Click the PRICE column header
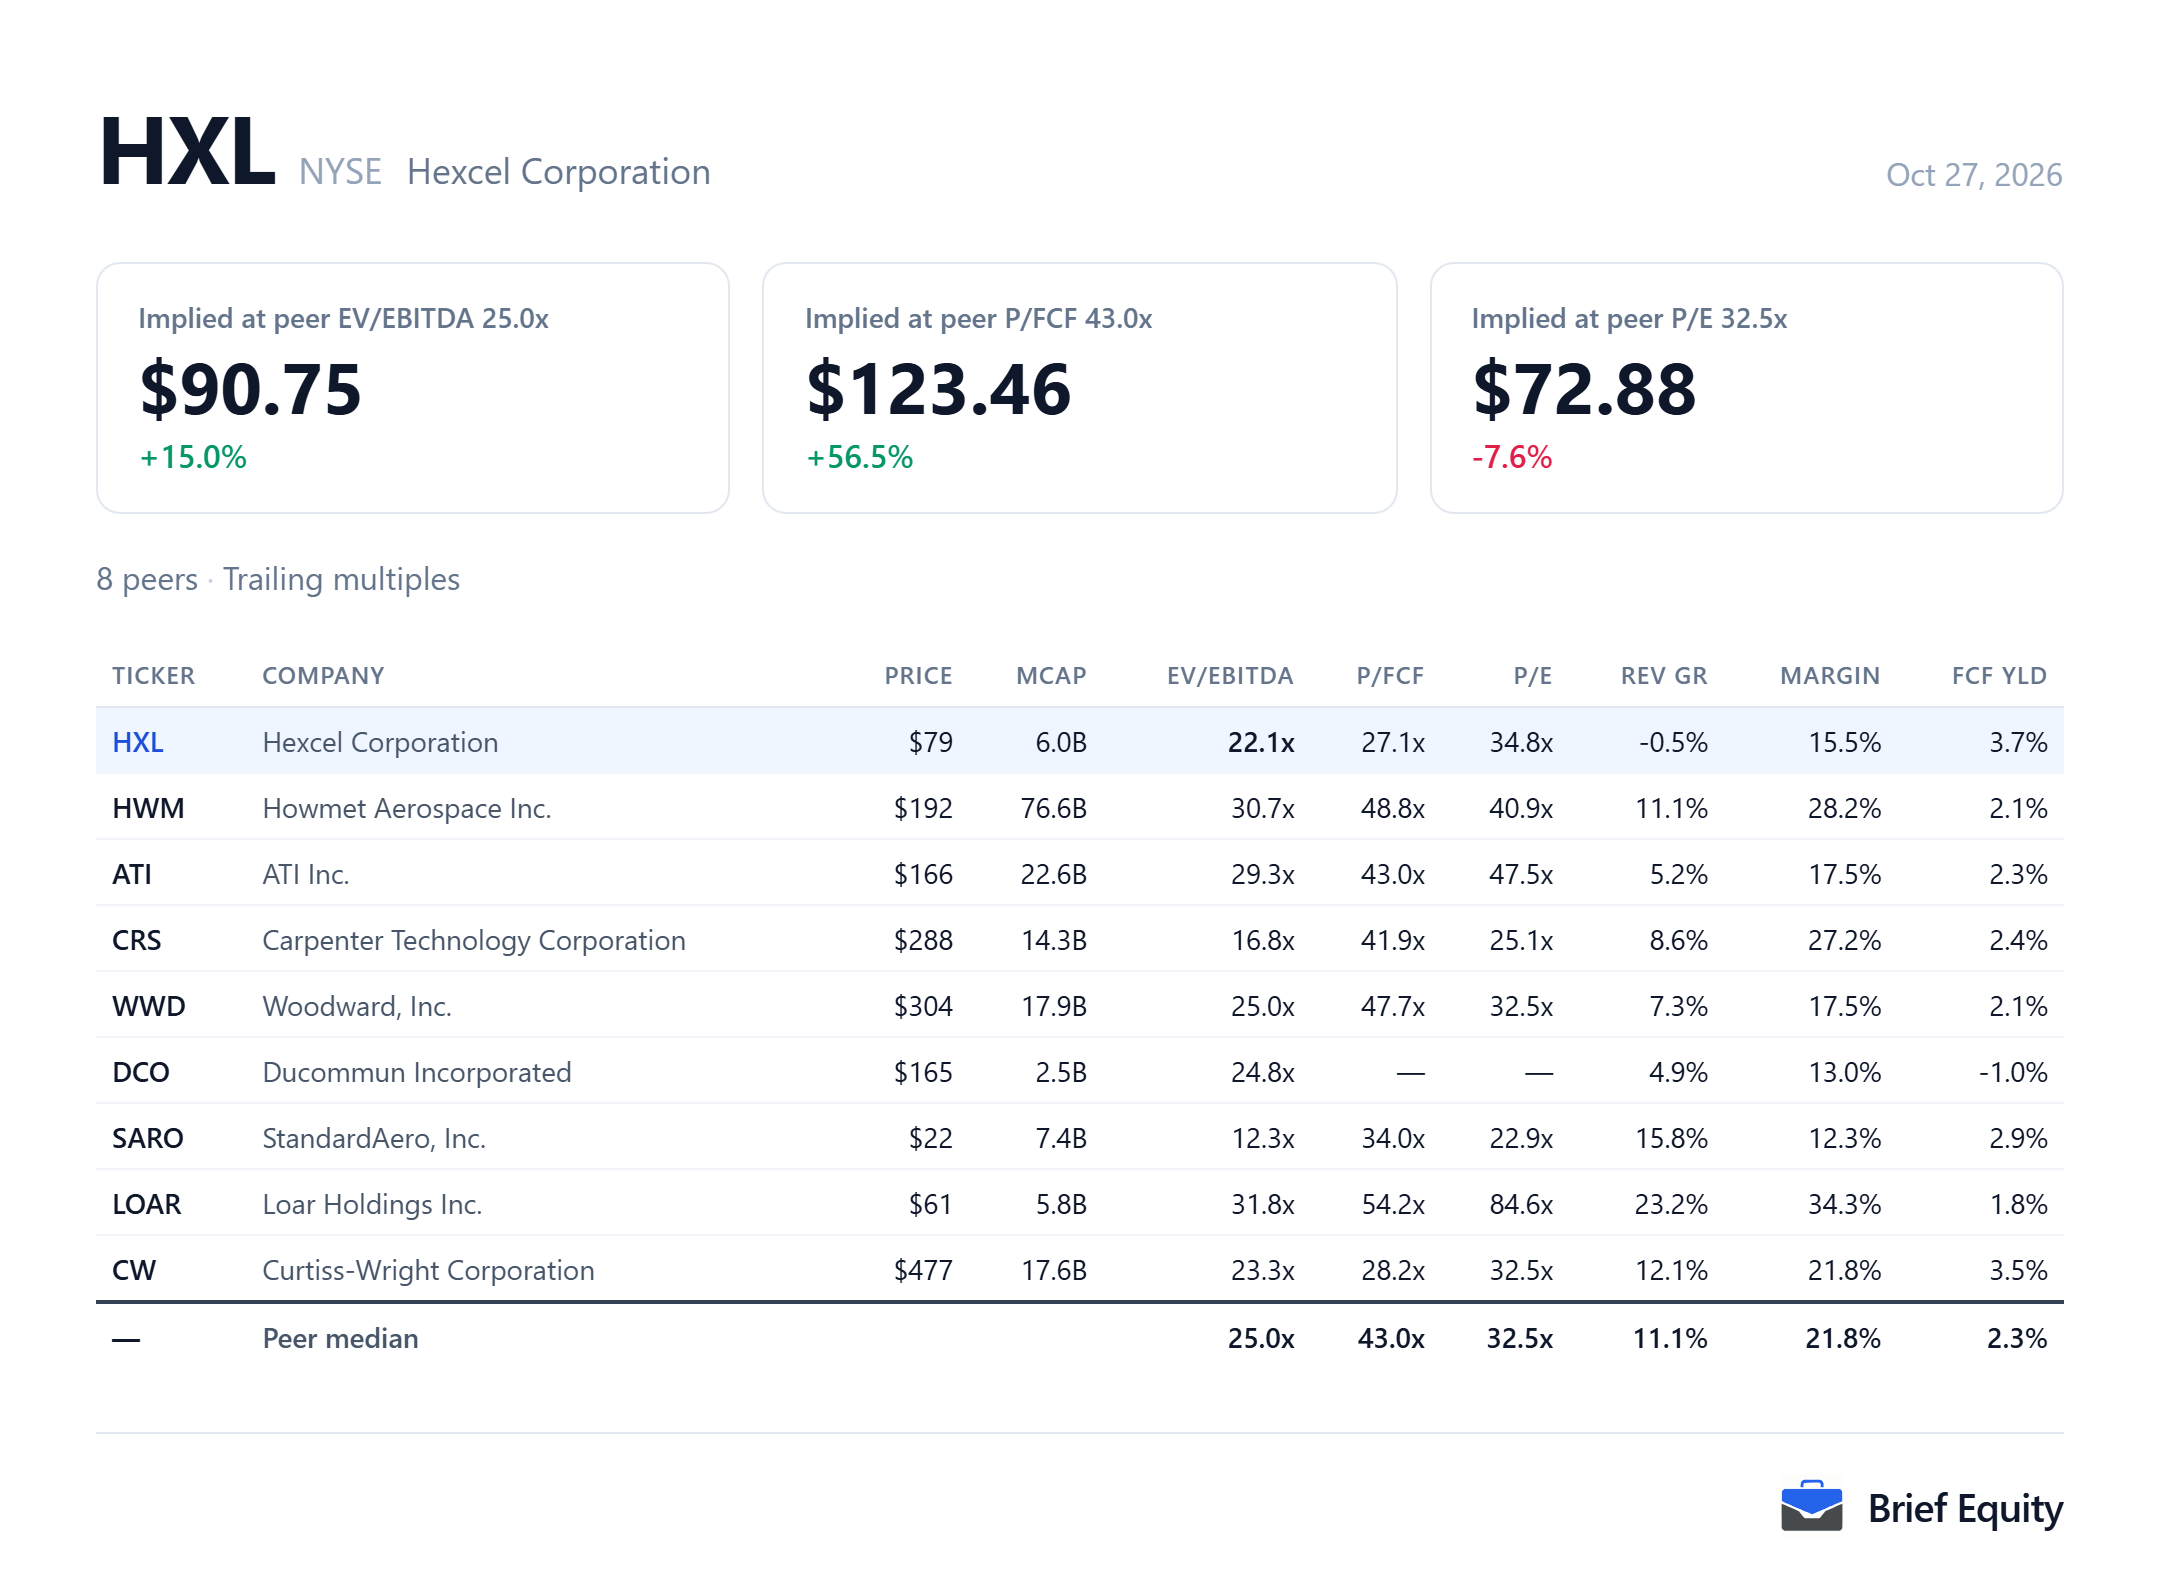This screenshot has height=1586, width=2160. point(918,676)
